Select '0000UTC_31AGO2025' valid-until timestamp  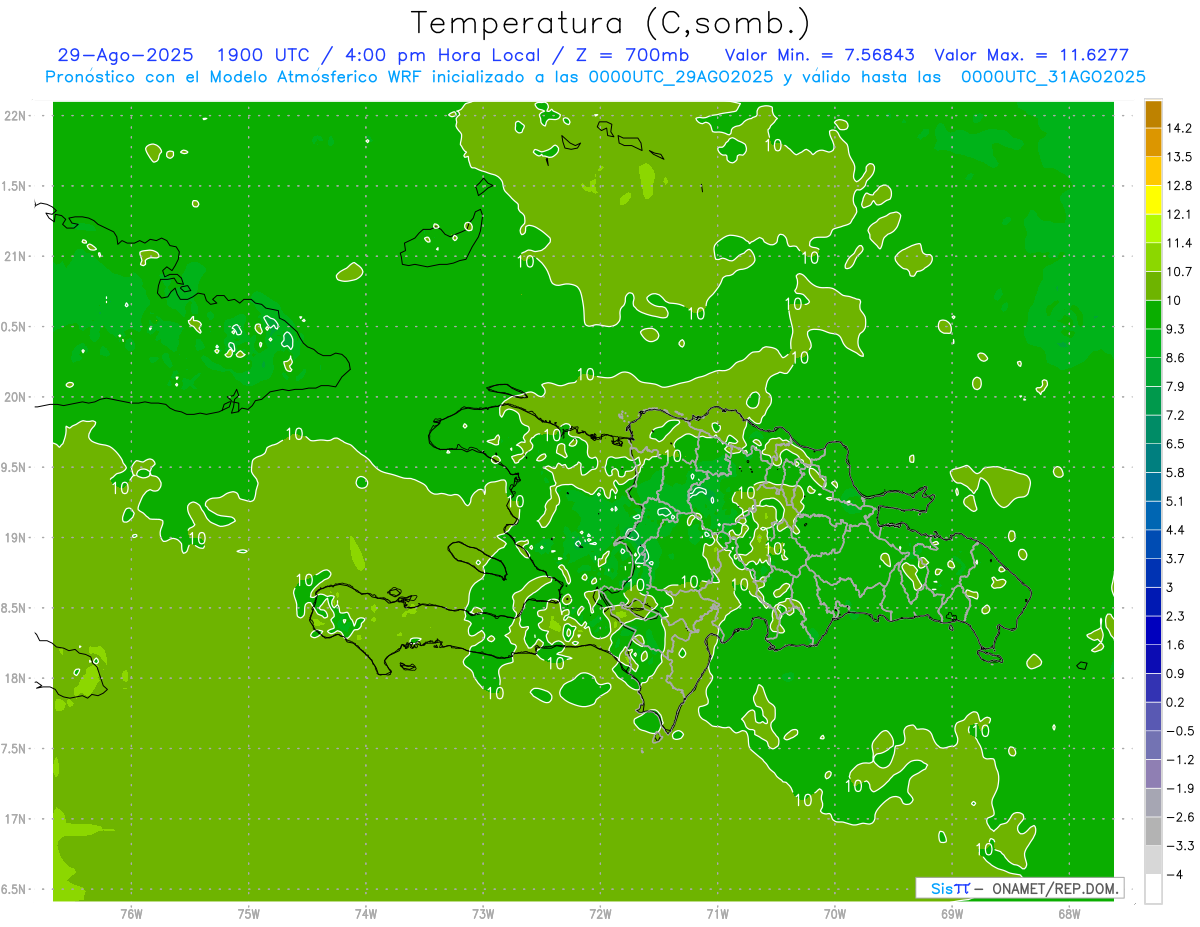pos(1052,77)
